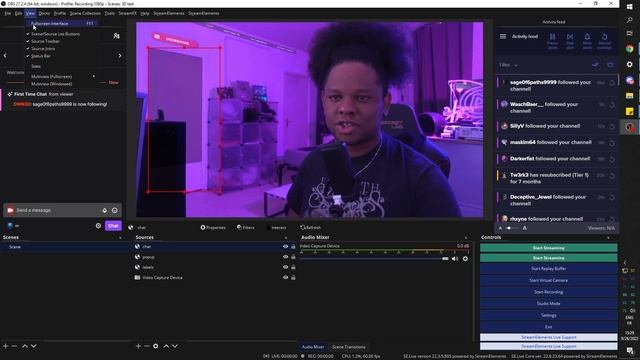This screenshot has width=640, height=360.
Task: Click the Start Replay Buffer button
Action: tap(549, 269)
